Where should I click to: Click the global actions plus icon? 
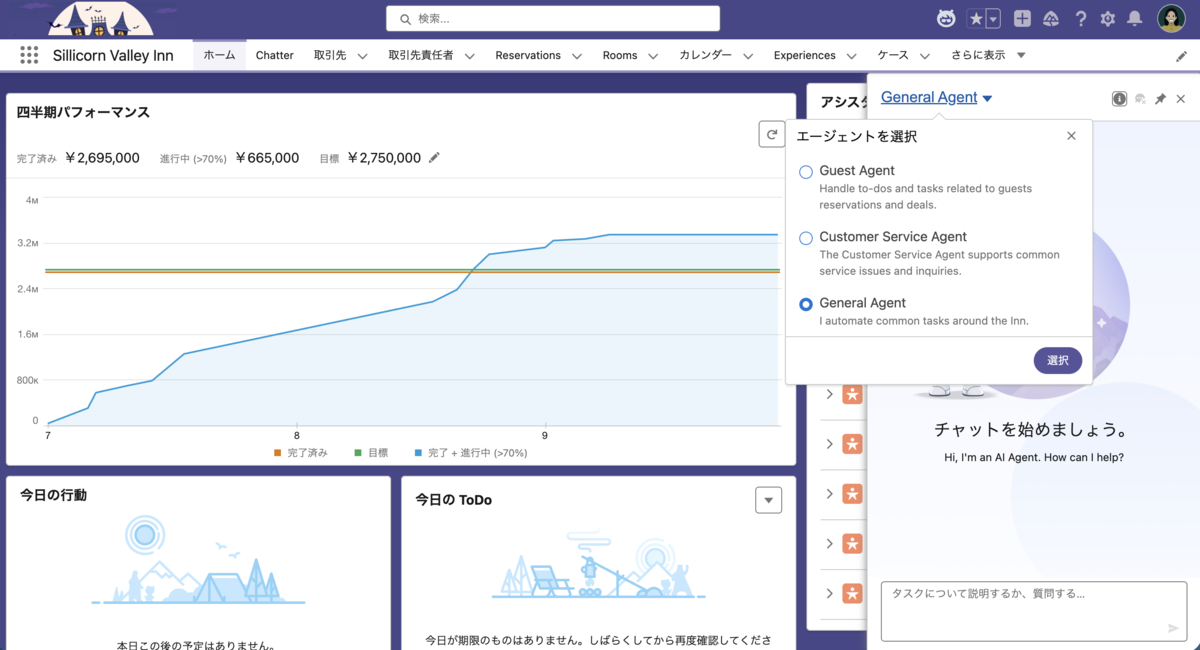pyautogui.click(x=1022, y=18)
